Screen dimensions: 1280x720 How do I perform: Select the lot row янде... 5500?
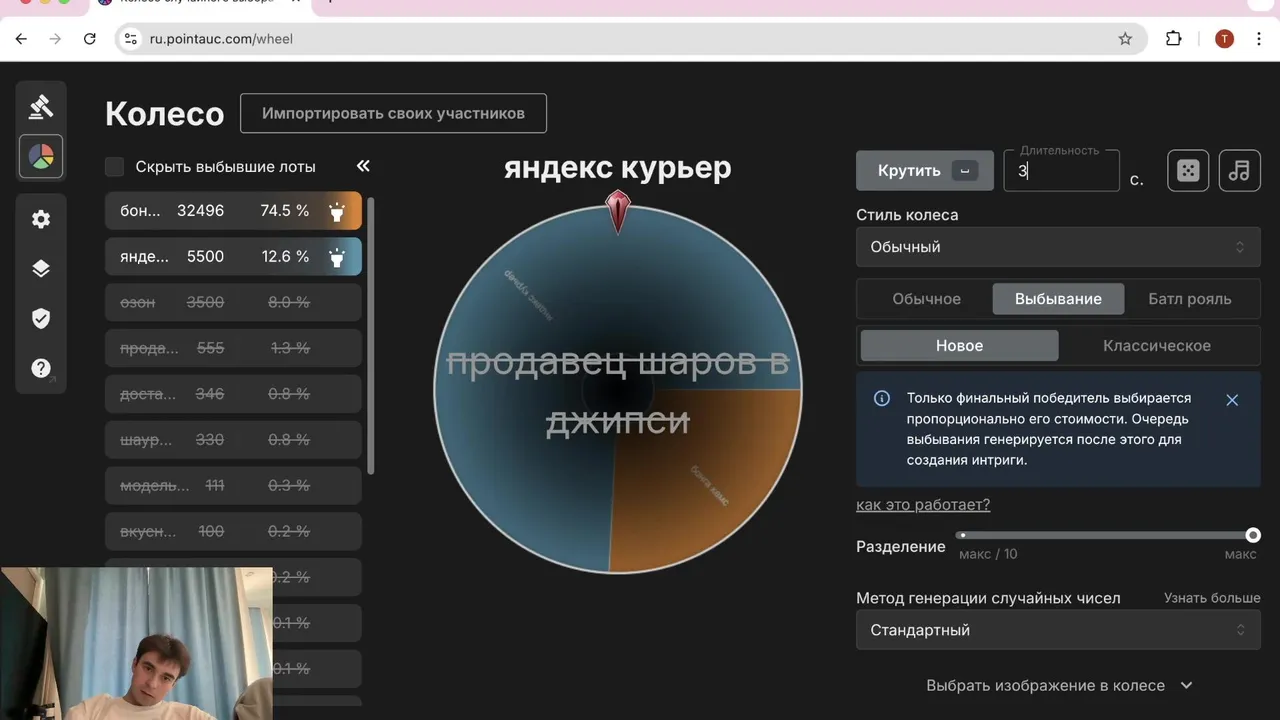(233, 257)
